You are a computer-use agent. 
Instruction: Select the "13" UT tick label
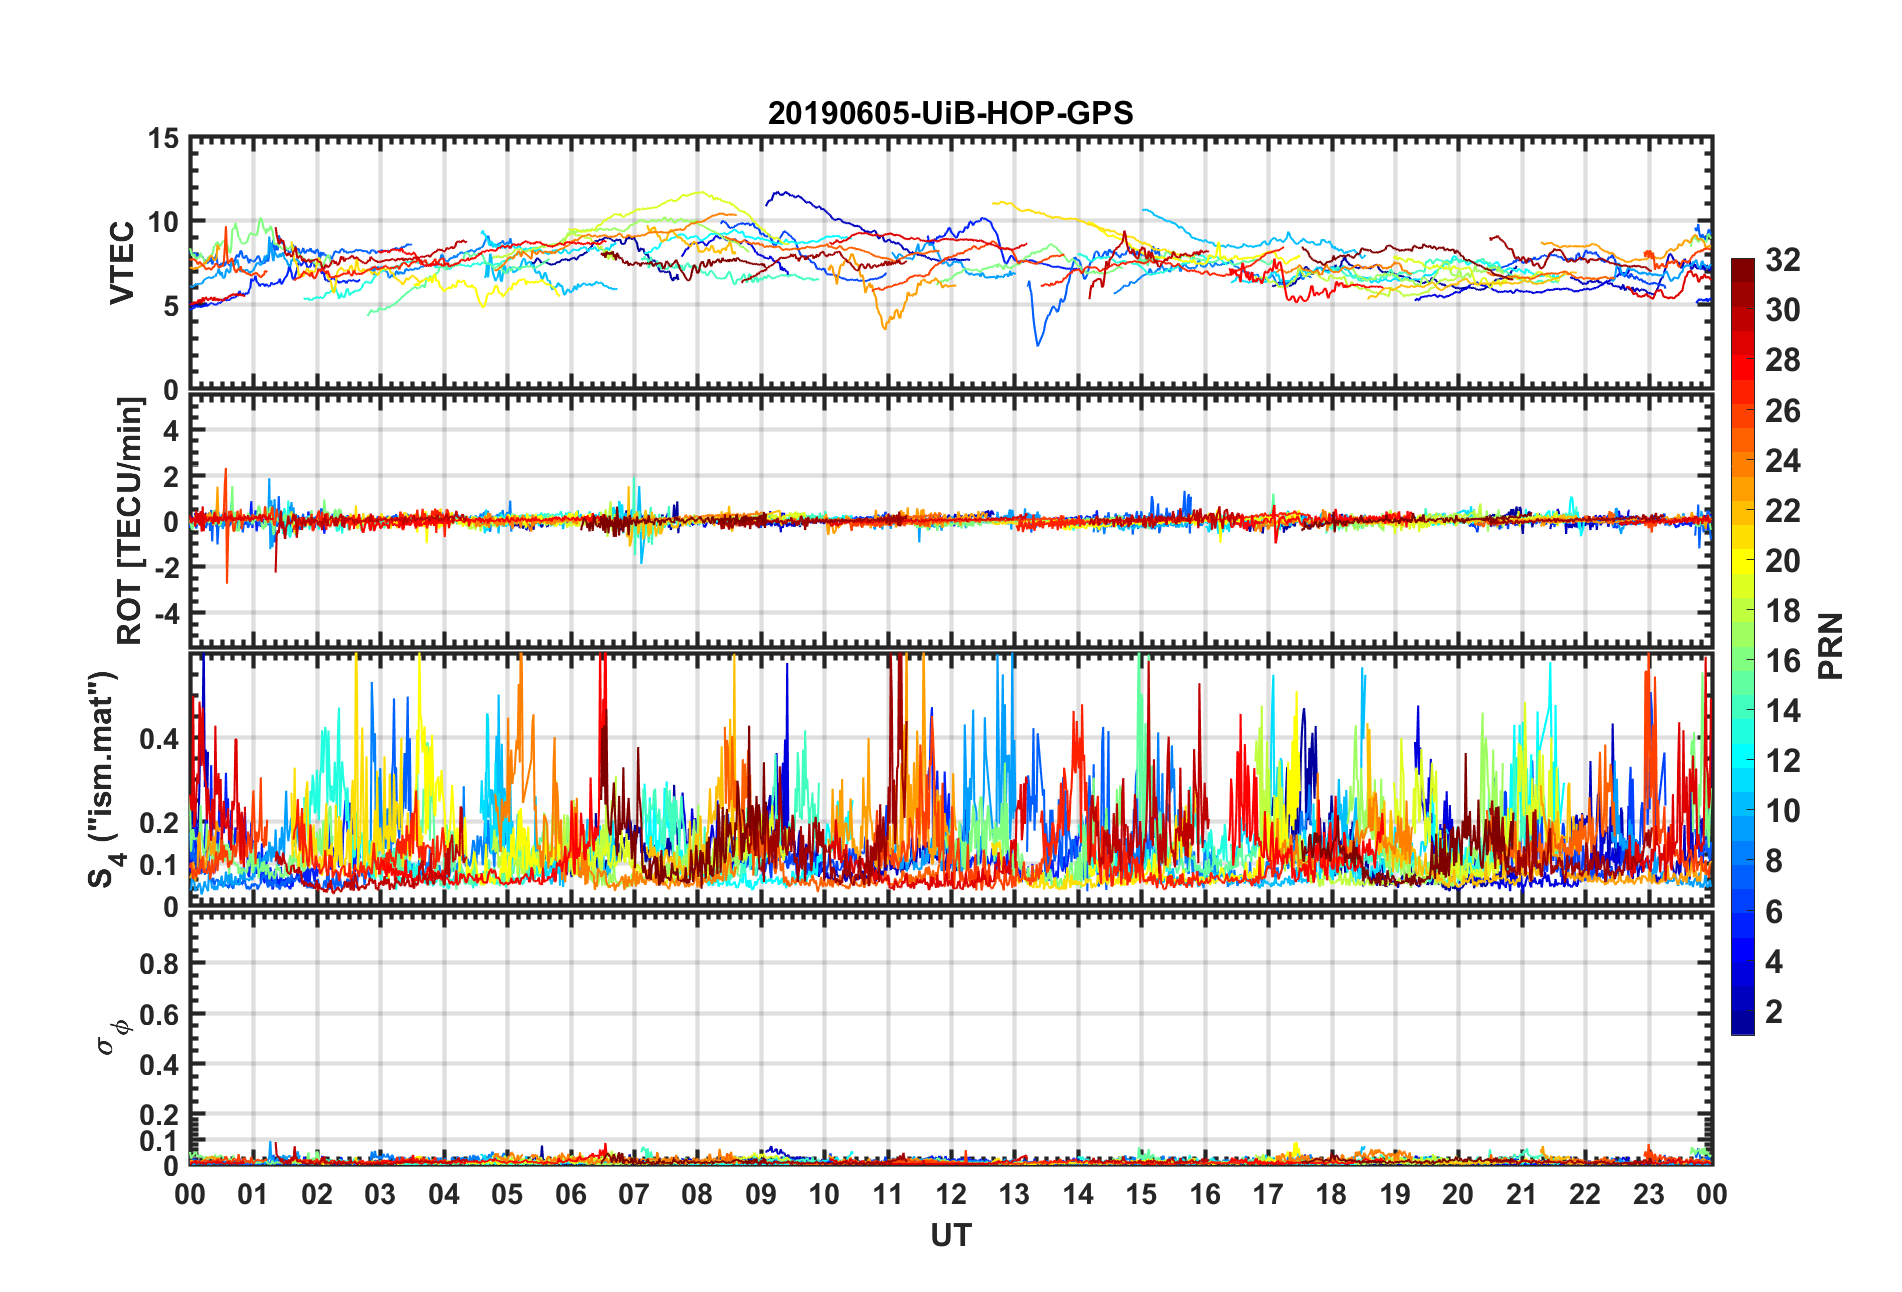tap(1015, 1195)
